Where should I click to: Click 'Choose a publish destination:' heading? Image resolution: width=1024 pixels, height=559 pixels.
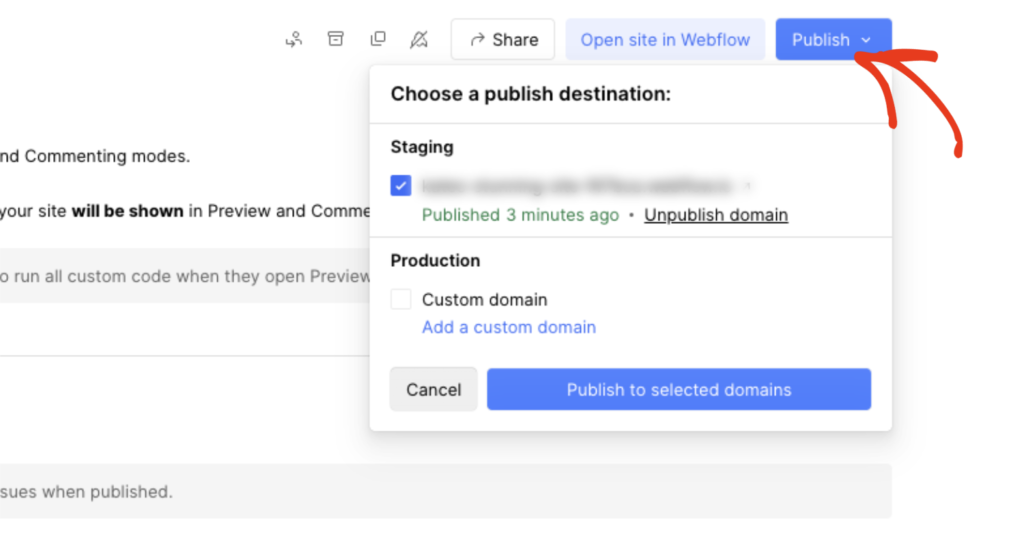pos(530,94)
